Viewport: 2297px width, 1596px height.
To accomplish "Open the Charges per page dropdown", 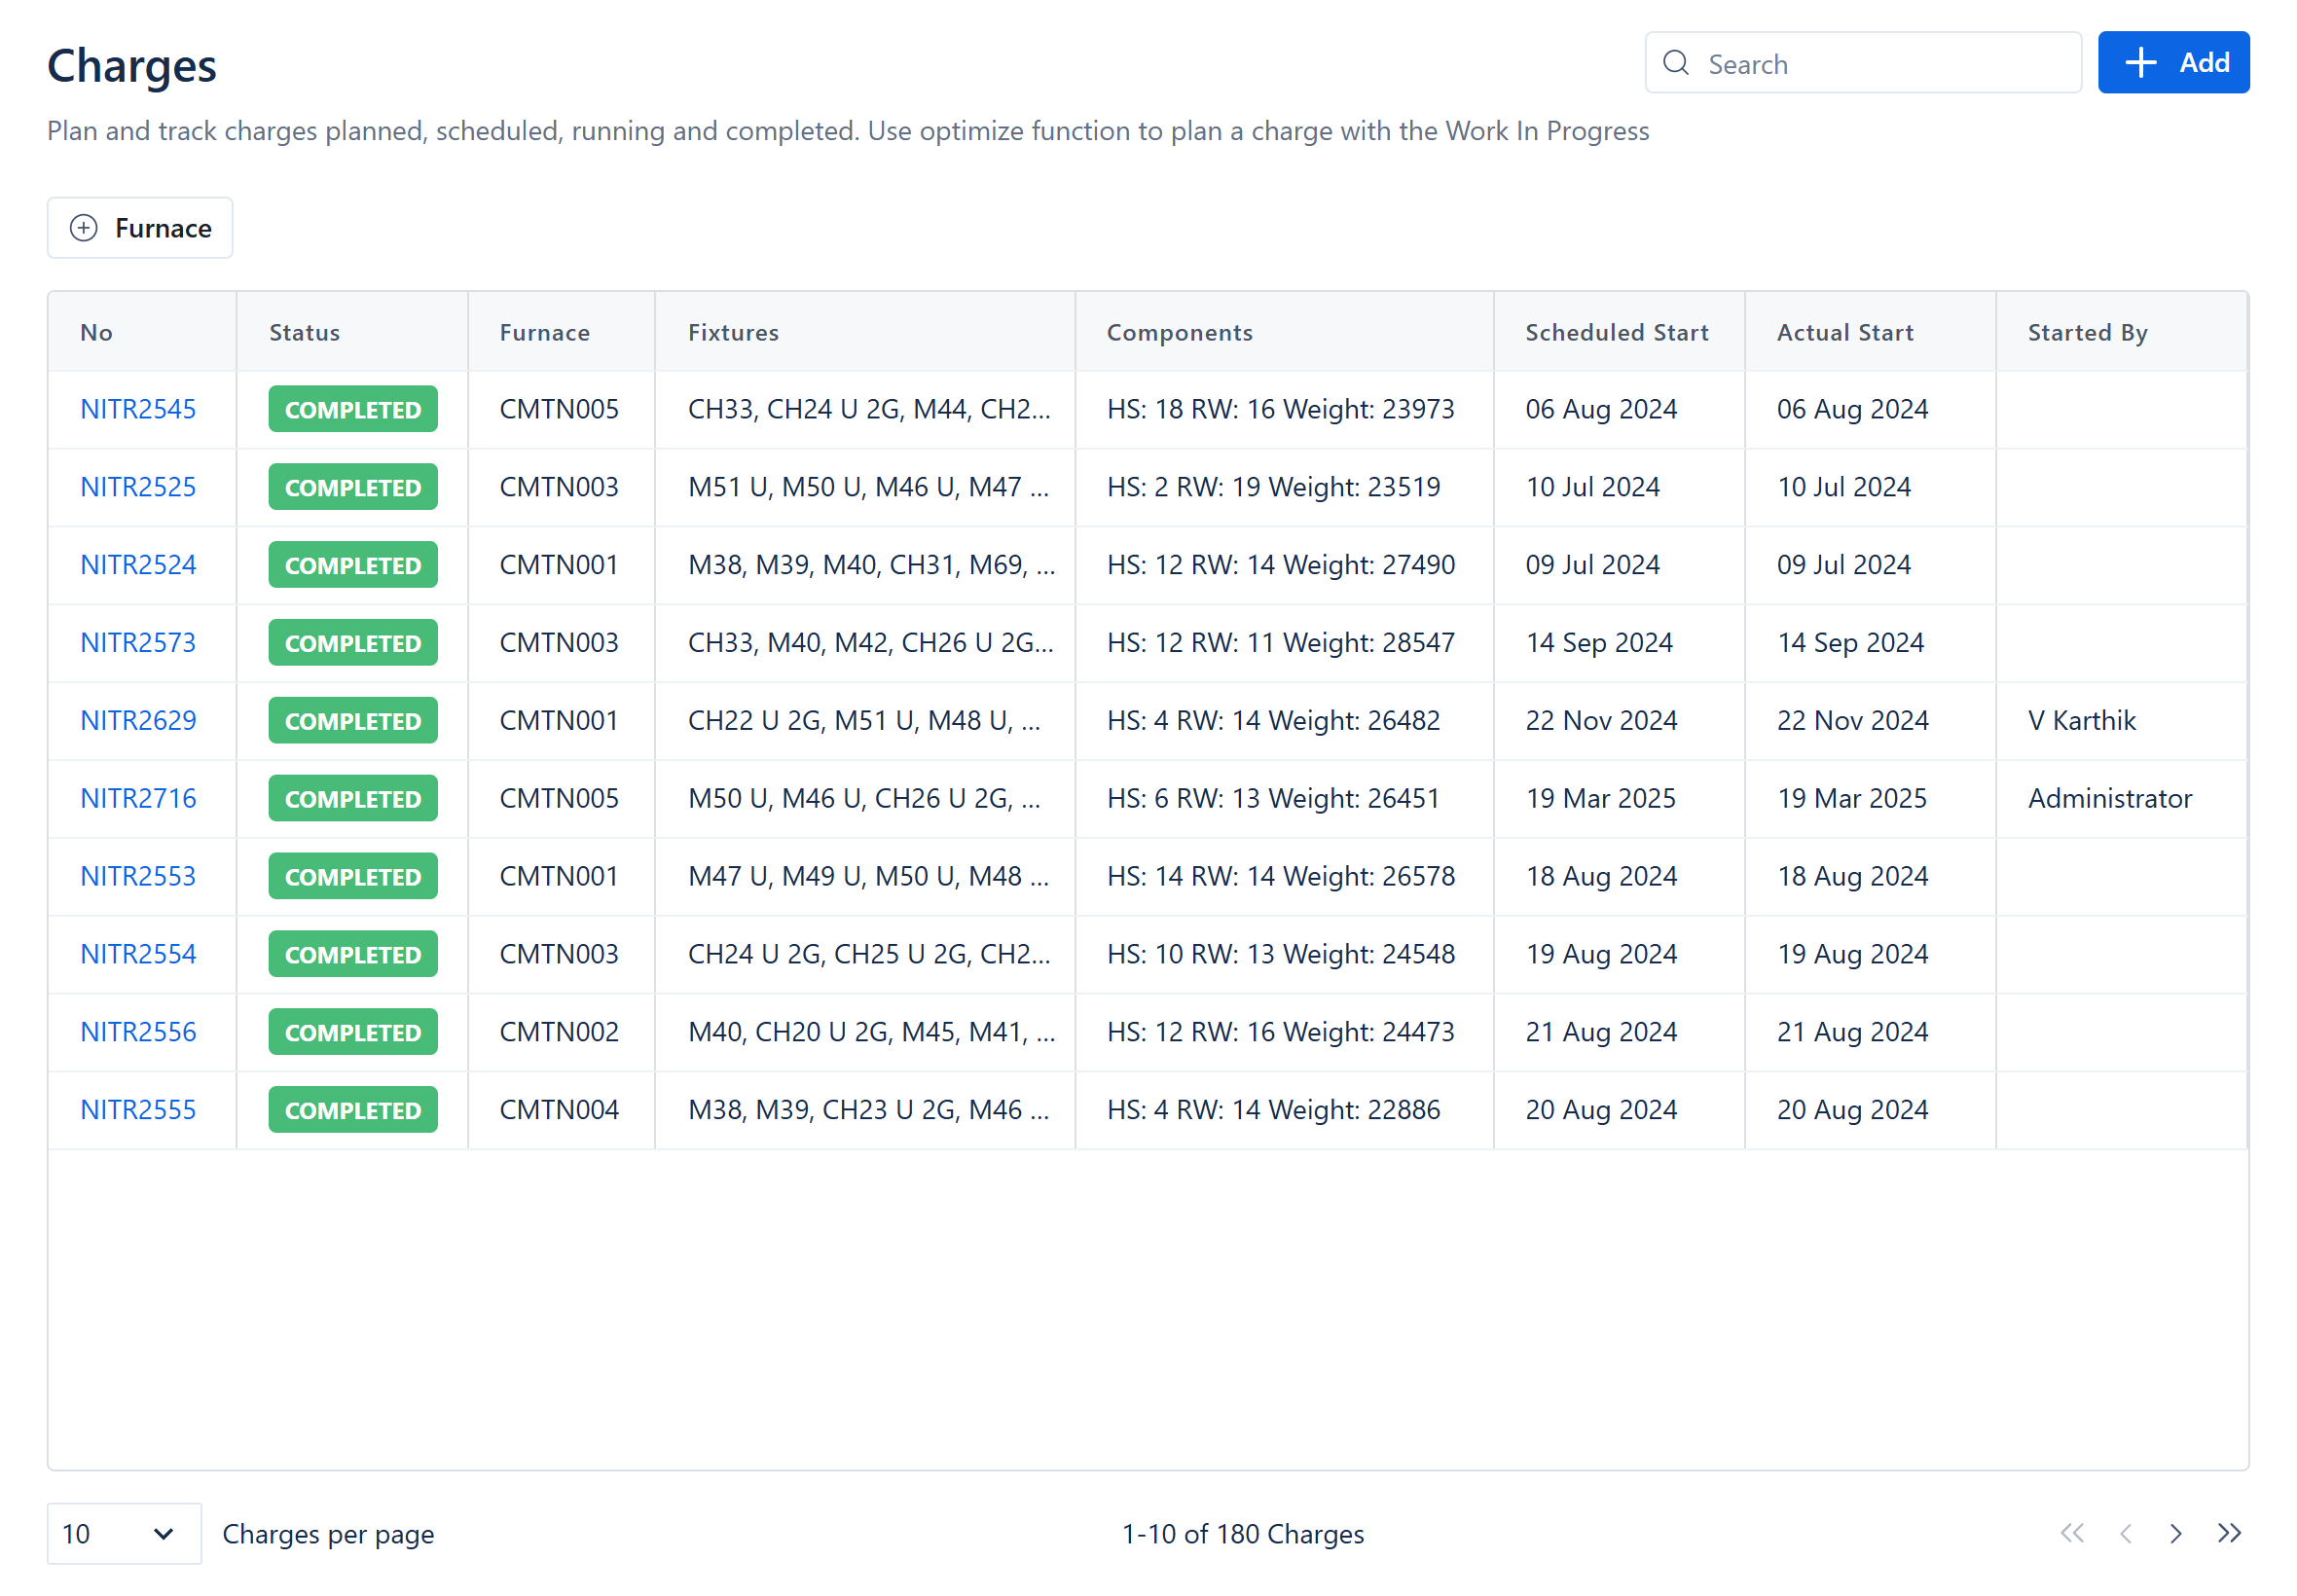I will point(123,1533).
